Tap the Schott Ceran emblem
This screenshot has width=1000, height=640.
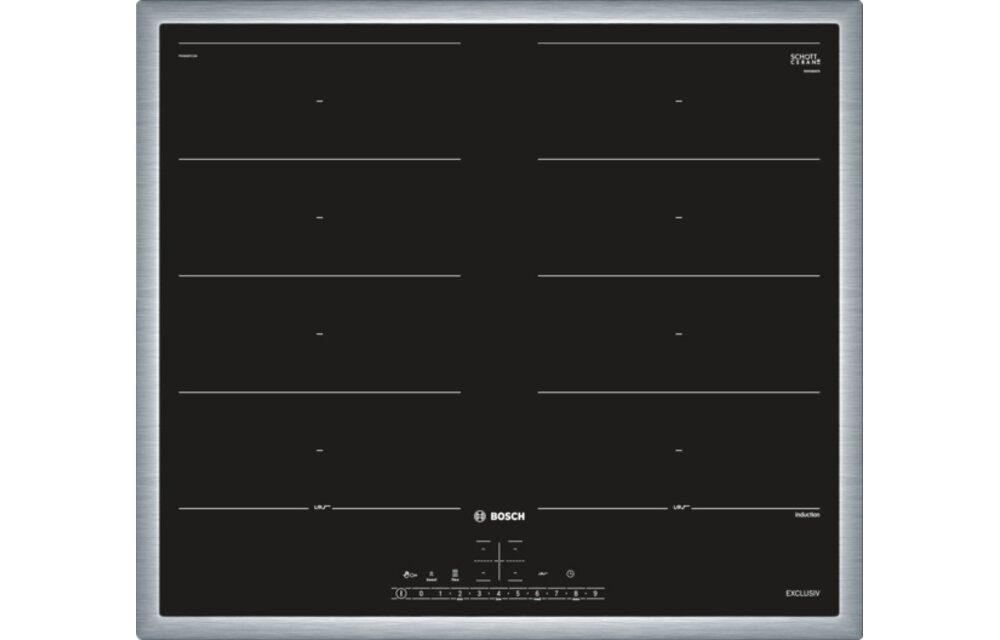point(803,58)
